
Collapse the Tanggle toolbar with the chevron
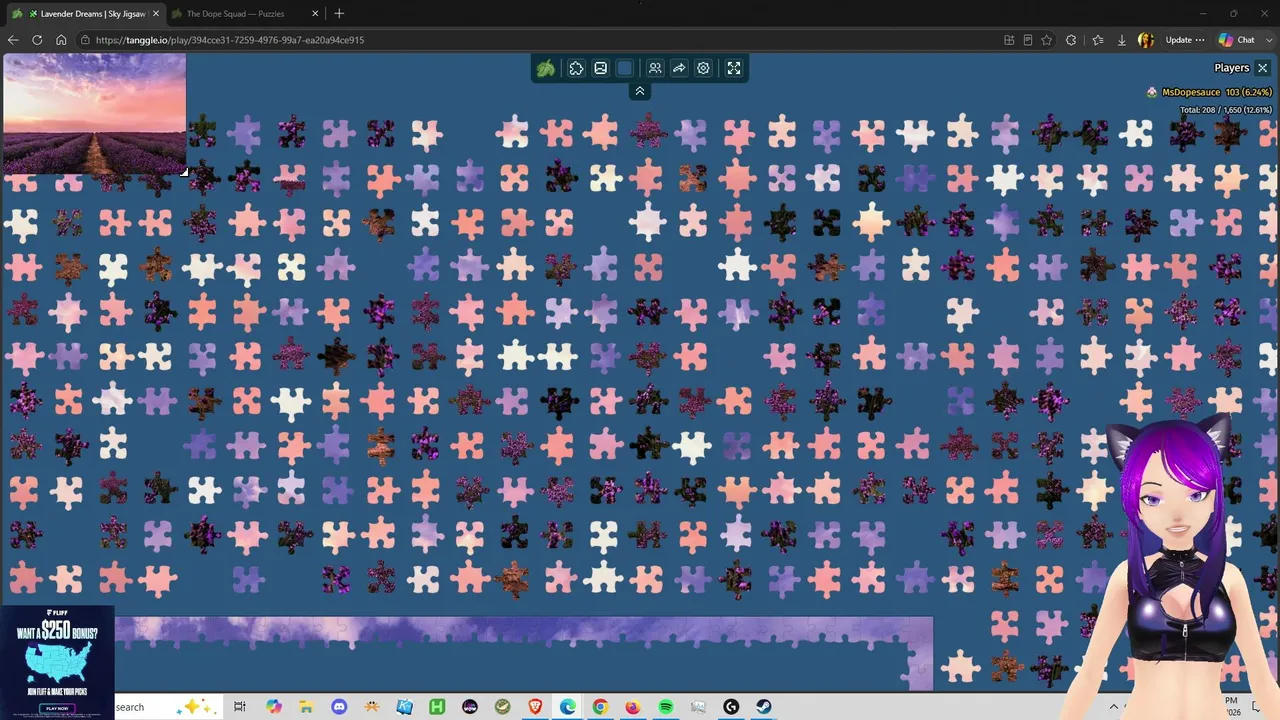[640, 91]
